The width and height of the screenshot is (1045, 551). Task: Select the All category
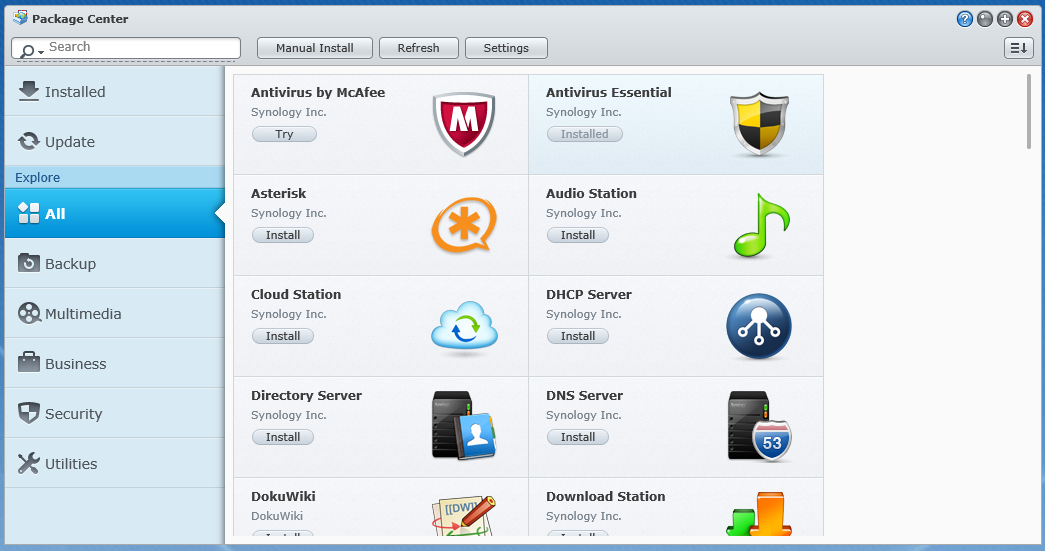click(115, 213)
